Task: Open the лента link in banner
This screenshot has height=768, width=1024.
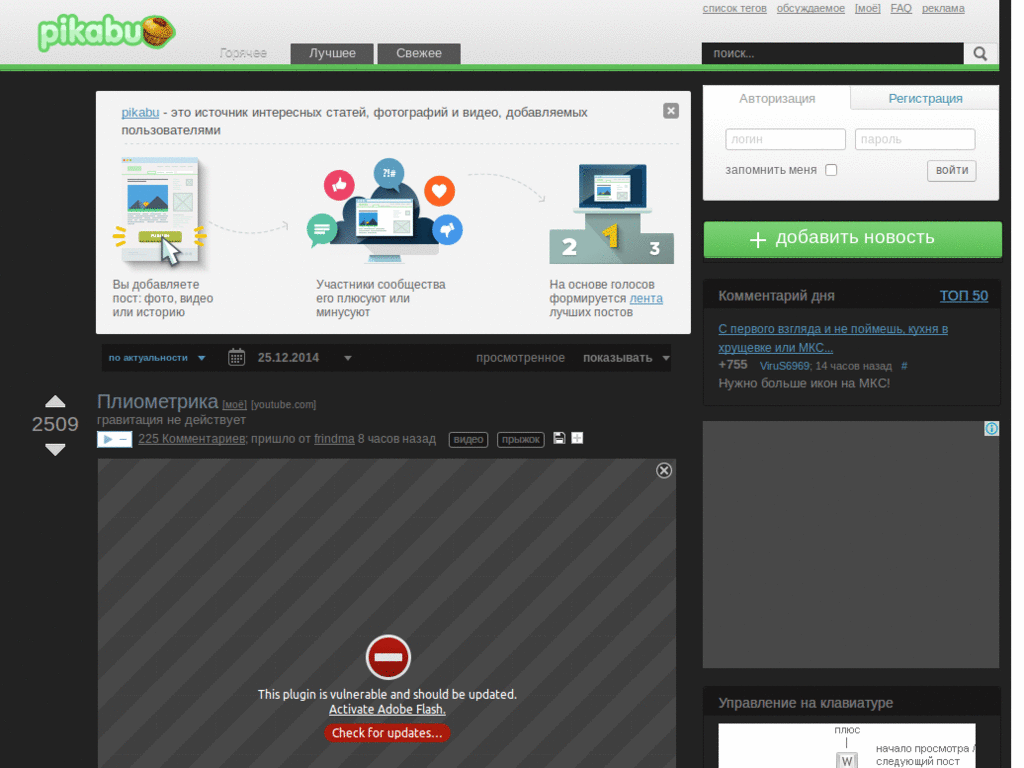Action: 646,298
